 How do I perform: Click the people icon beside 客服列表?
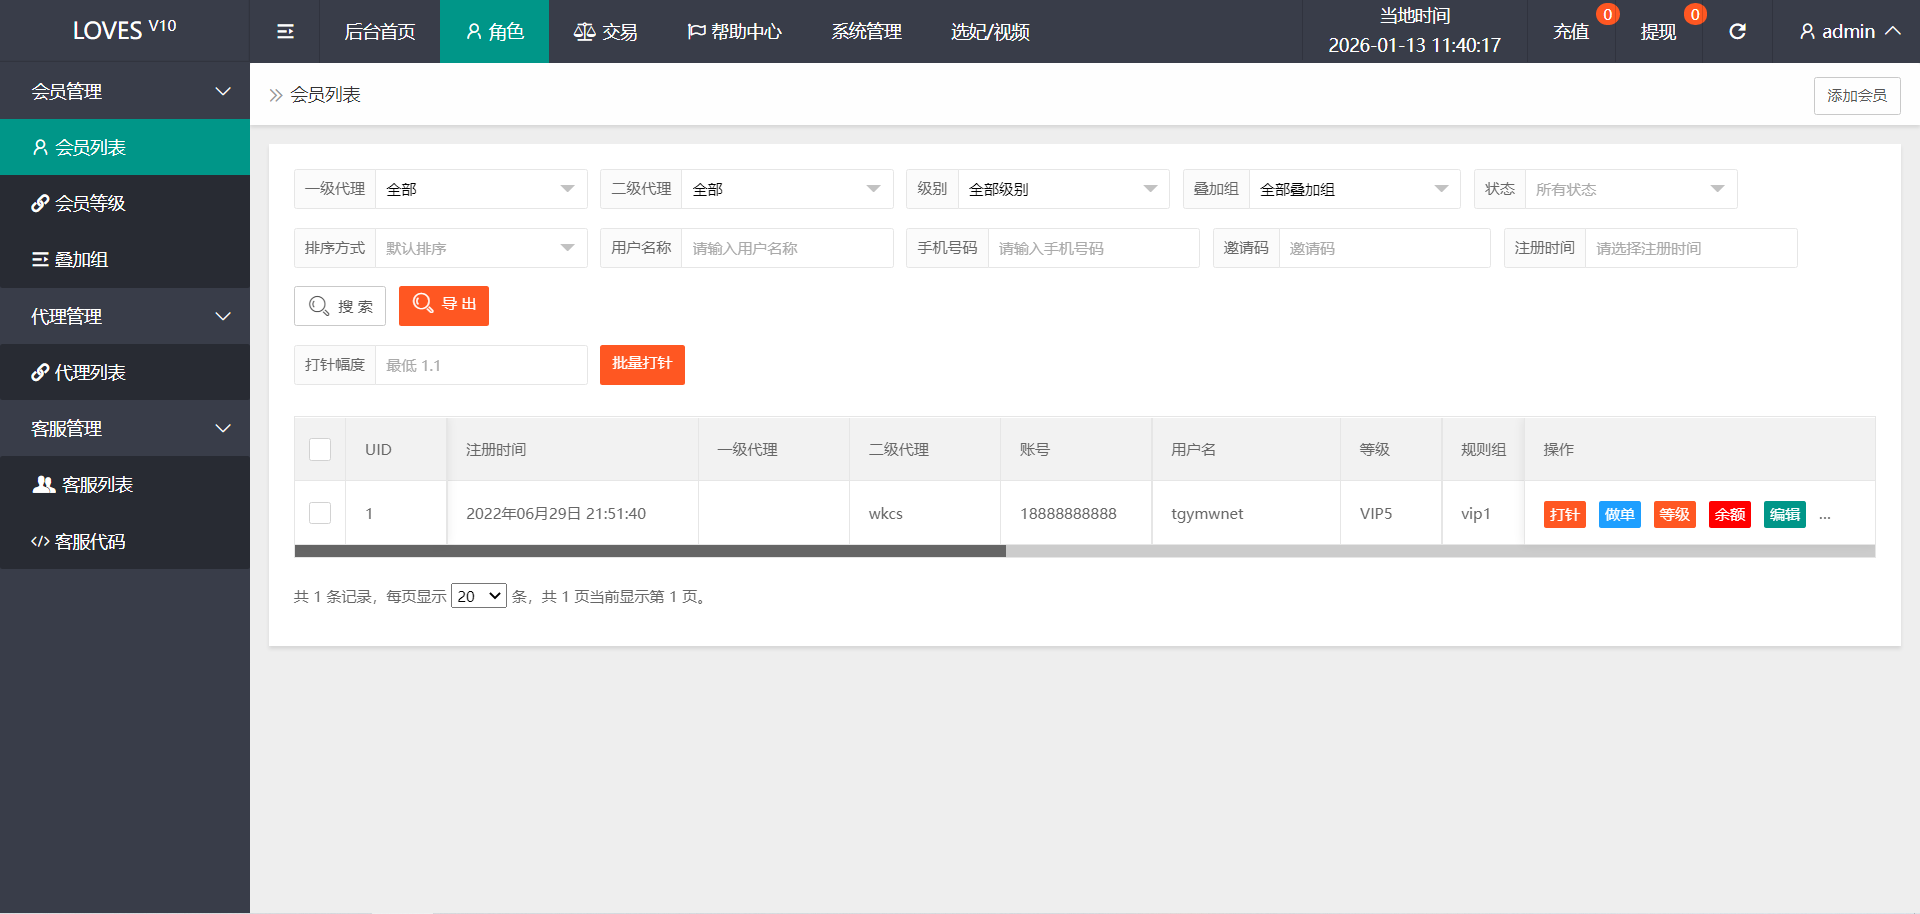44,484
